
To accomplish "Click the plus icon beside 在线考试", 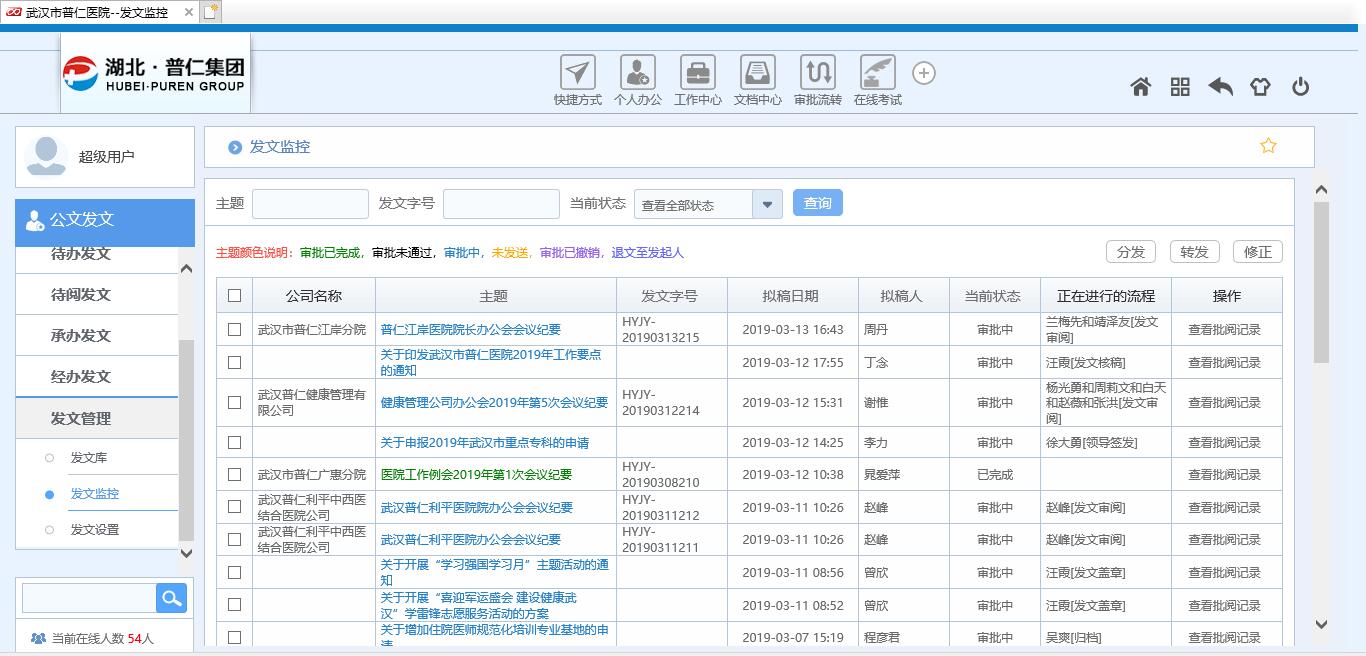I will tap(923, 72).
